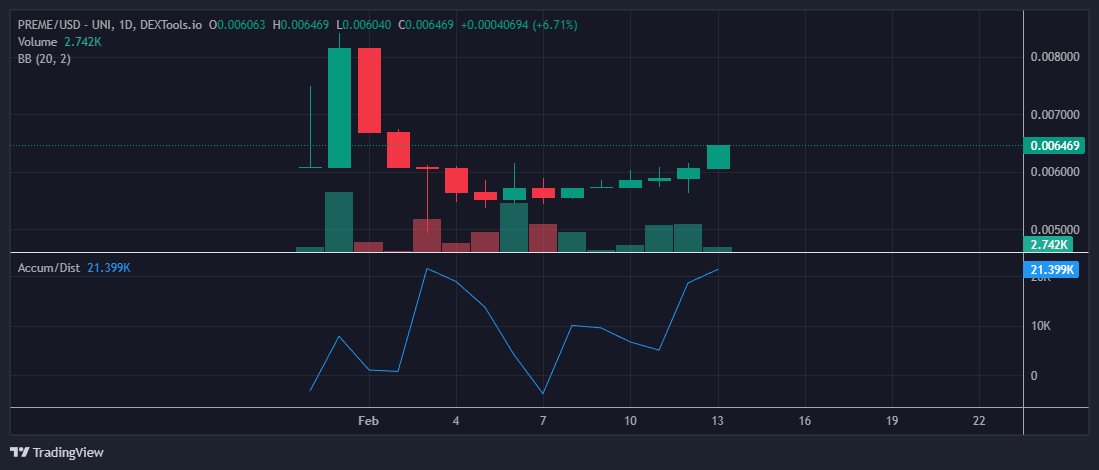The height and width of the screenshot is (470, 1099).
Task: Click the 0.005000 price axis label
Action: point(1055,230)
